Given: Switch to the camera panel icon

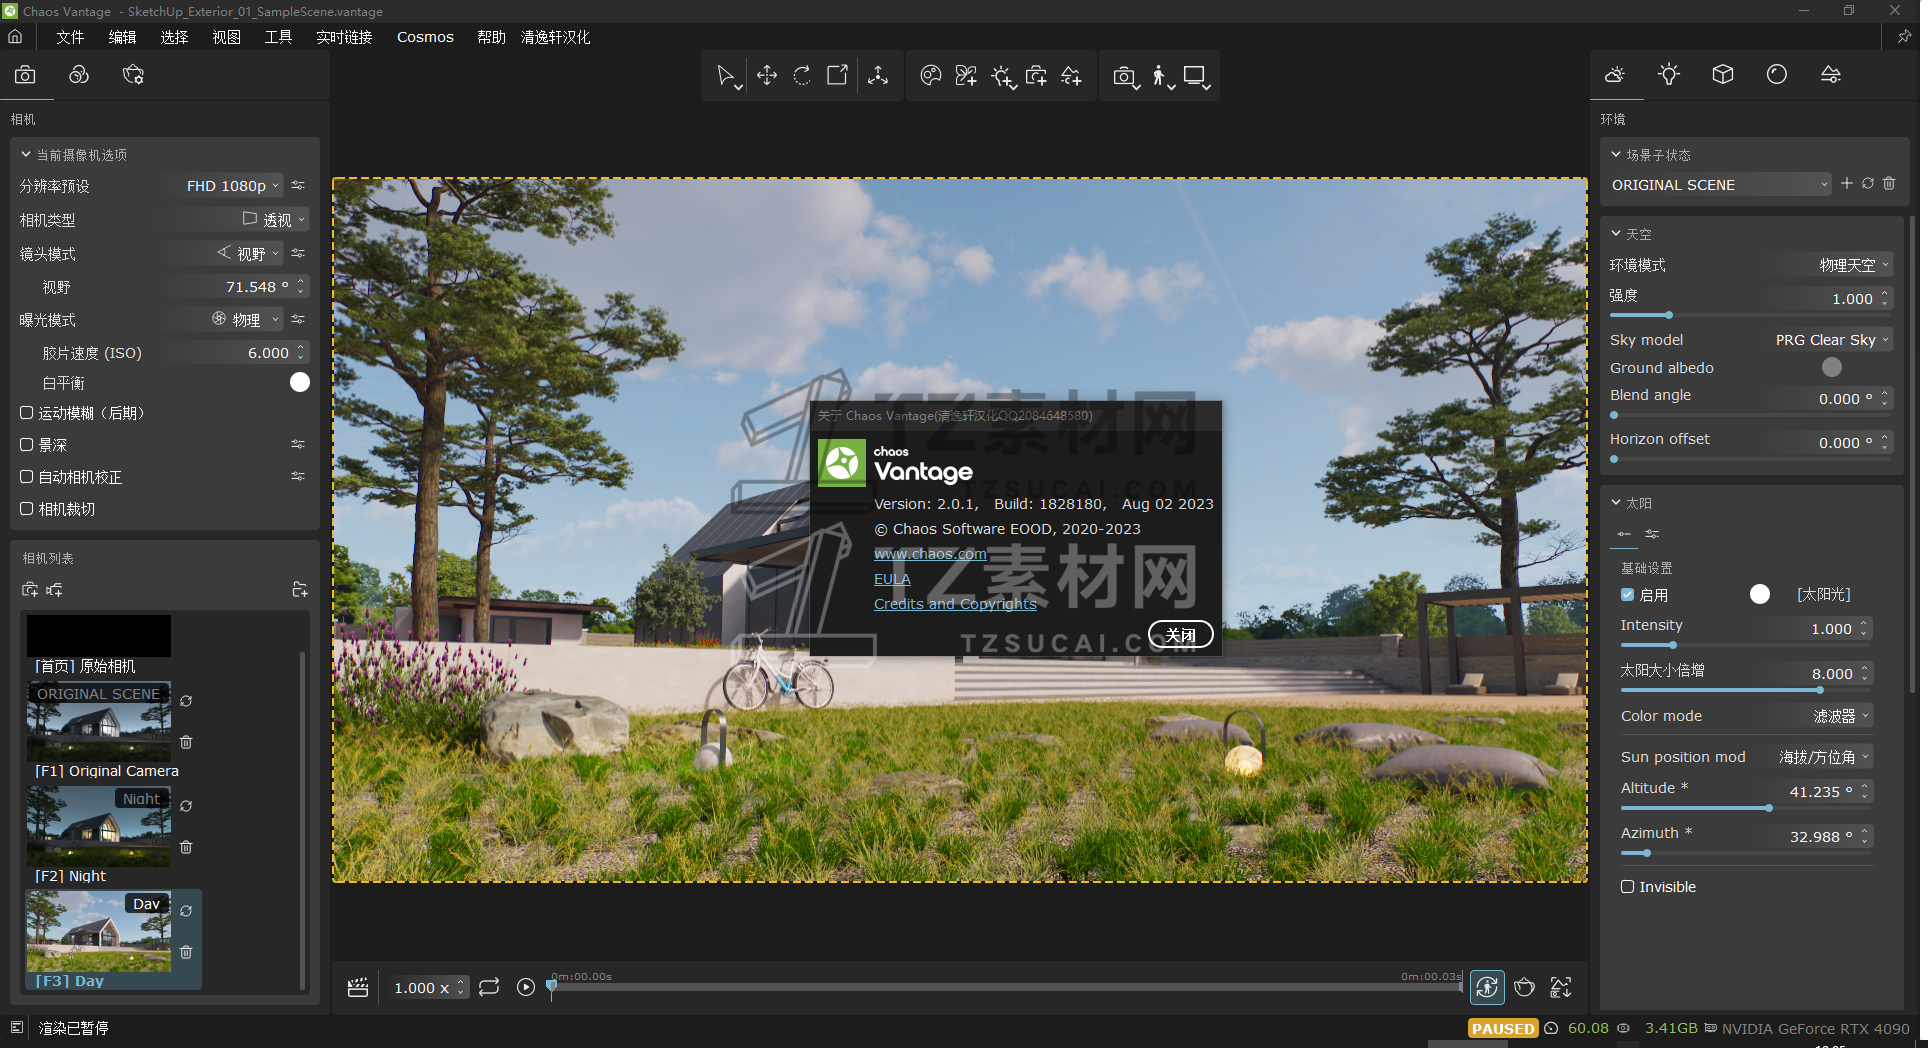Looking at the screenshot, I should click(25, 75).
